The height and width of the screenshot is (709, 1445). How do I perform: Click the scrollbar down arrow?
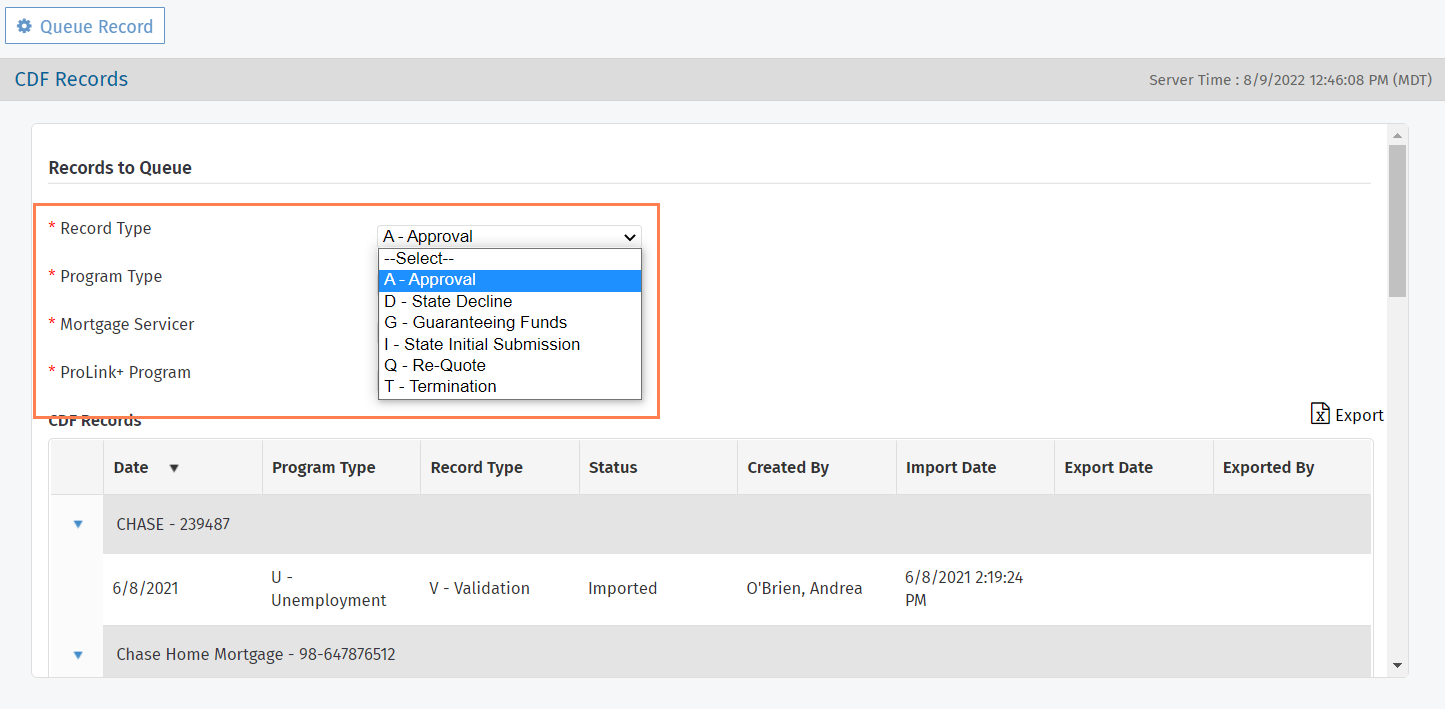[x=1397, y=665]
